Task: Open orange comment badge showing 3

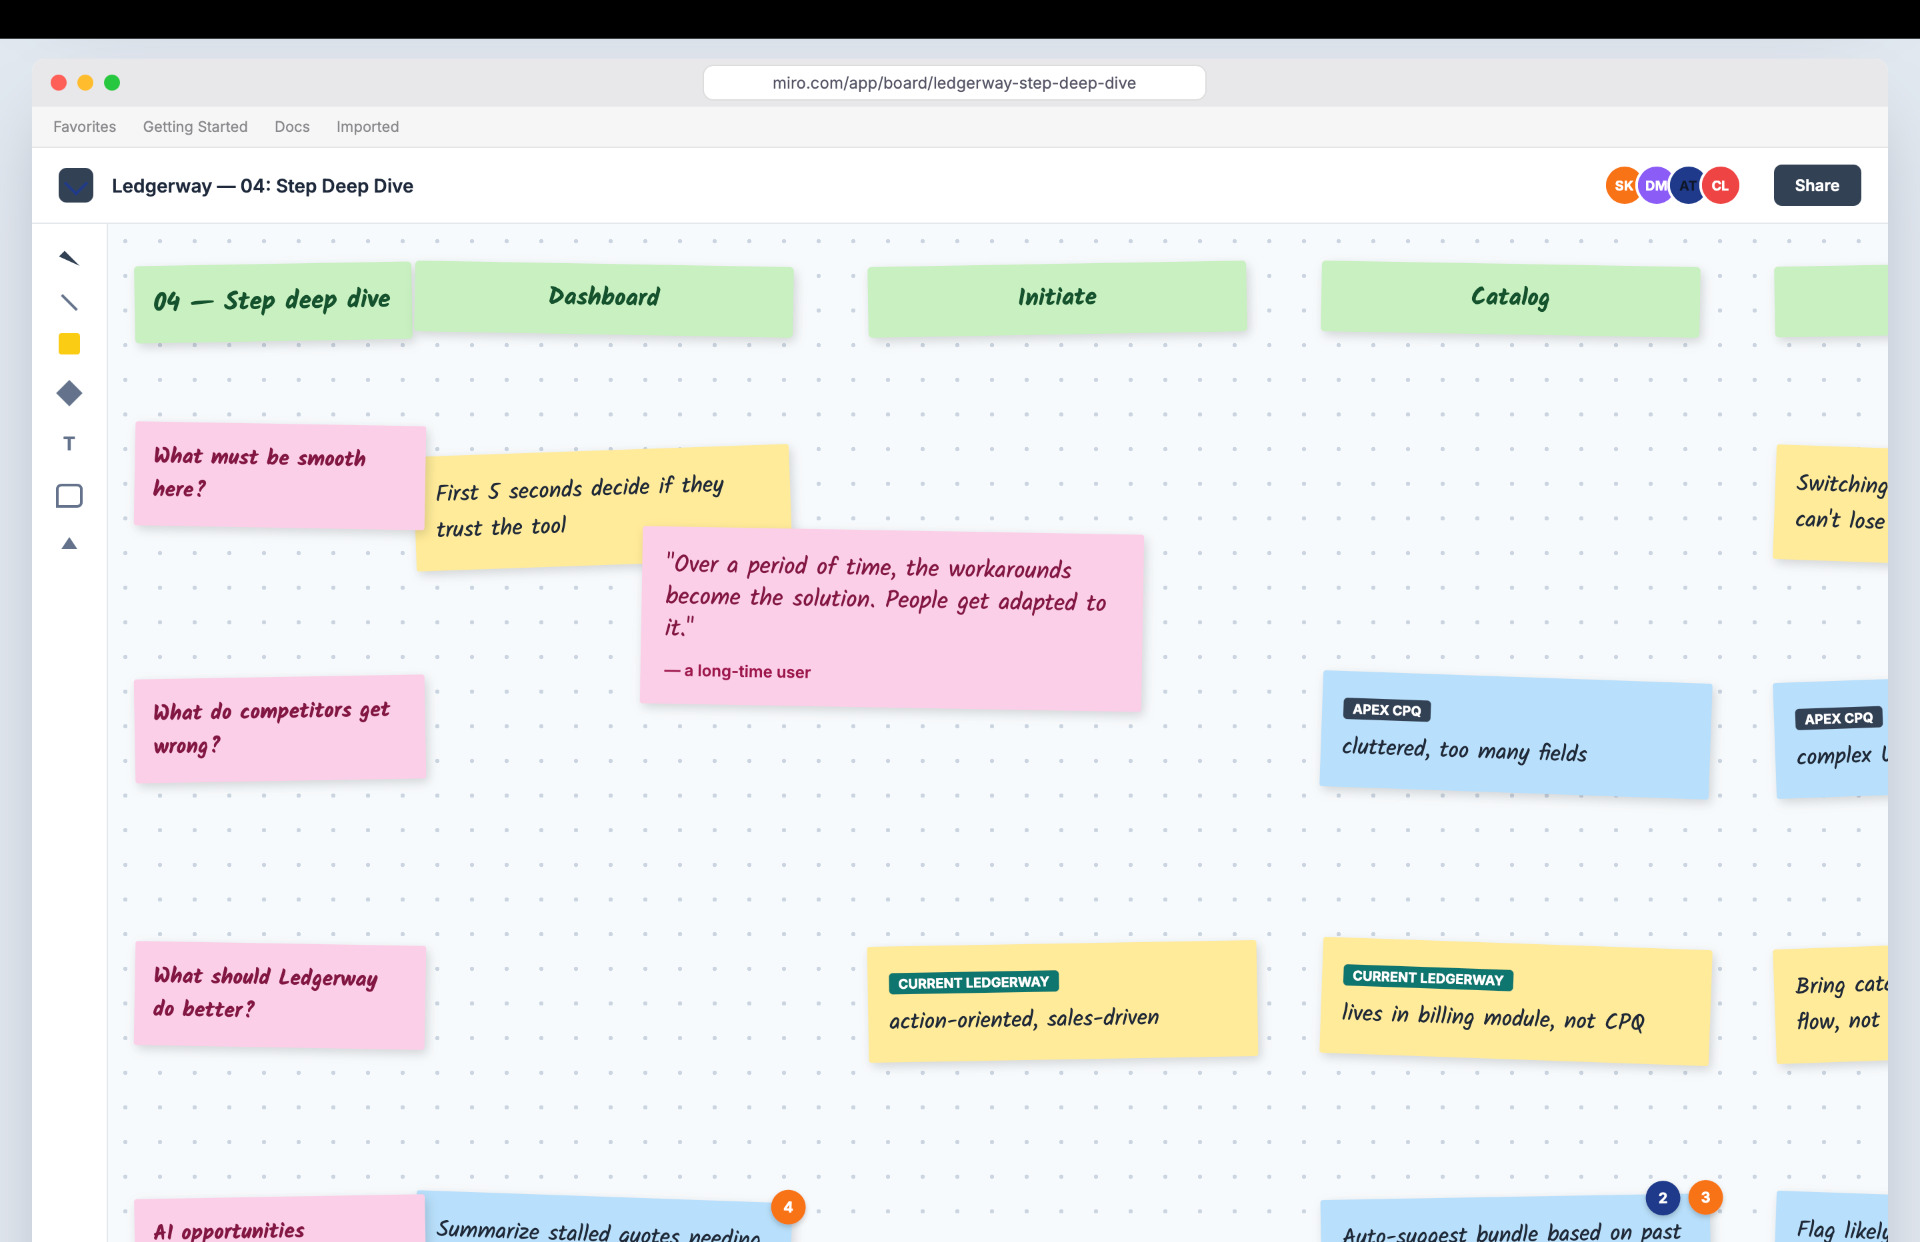Action: tap(1705, 1197)
